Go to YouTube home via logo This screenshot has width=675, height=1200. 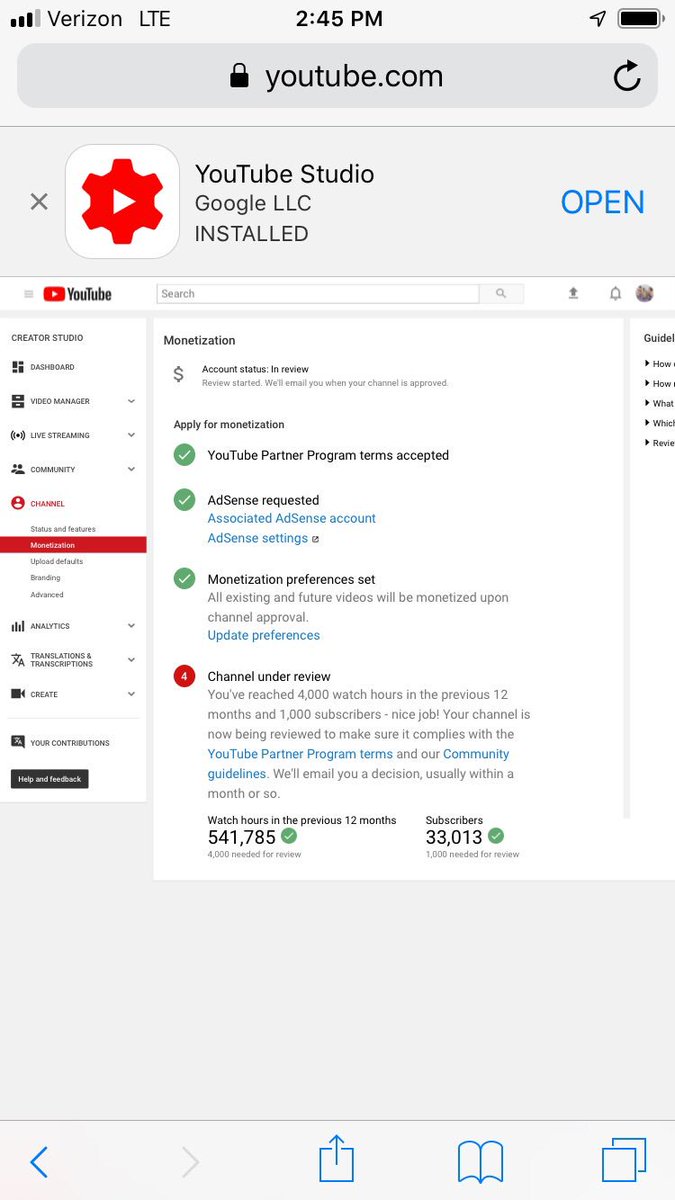(x=77, y=294)
